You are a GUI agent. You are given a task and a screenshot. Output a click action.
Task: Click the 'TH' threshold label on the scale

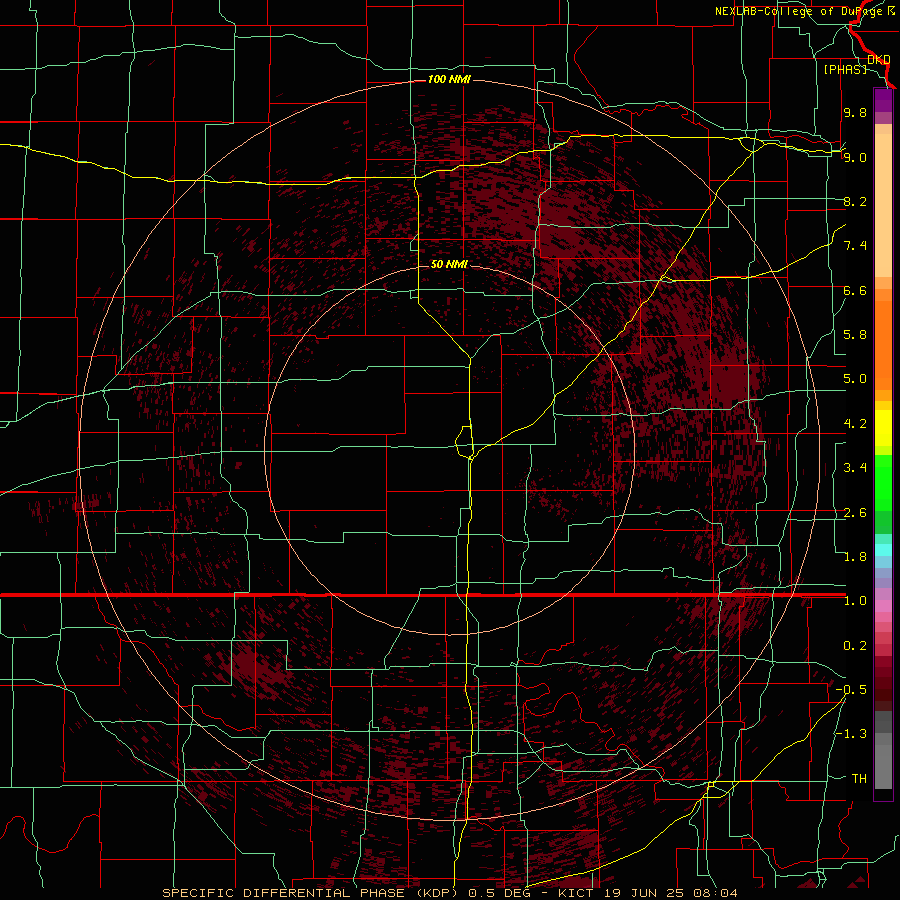tap(859, 779)
